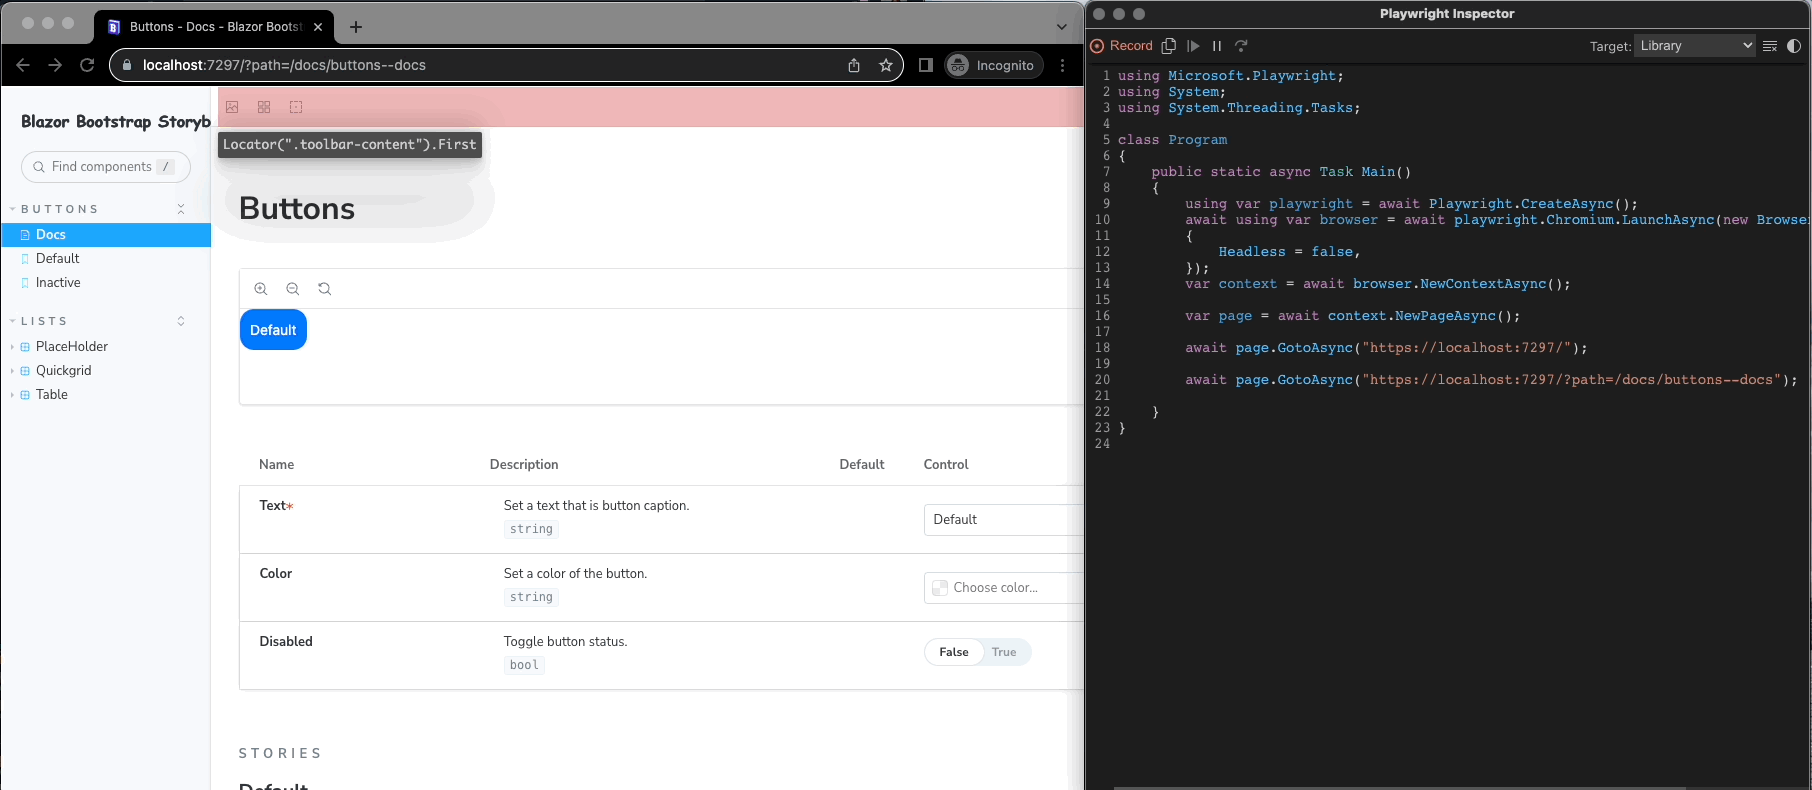Open the tab search chevron in Chrome

click(x=1062, y=27)
